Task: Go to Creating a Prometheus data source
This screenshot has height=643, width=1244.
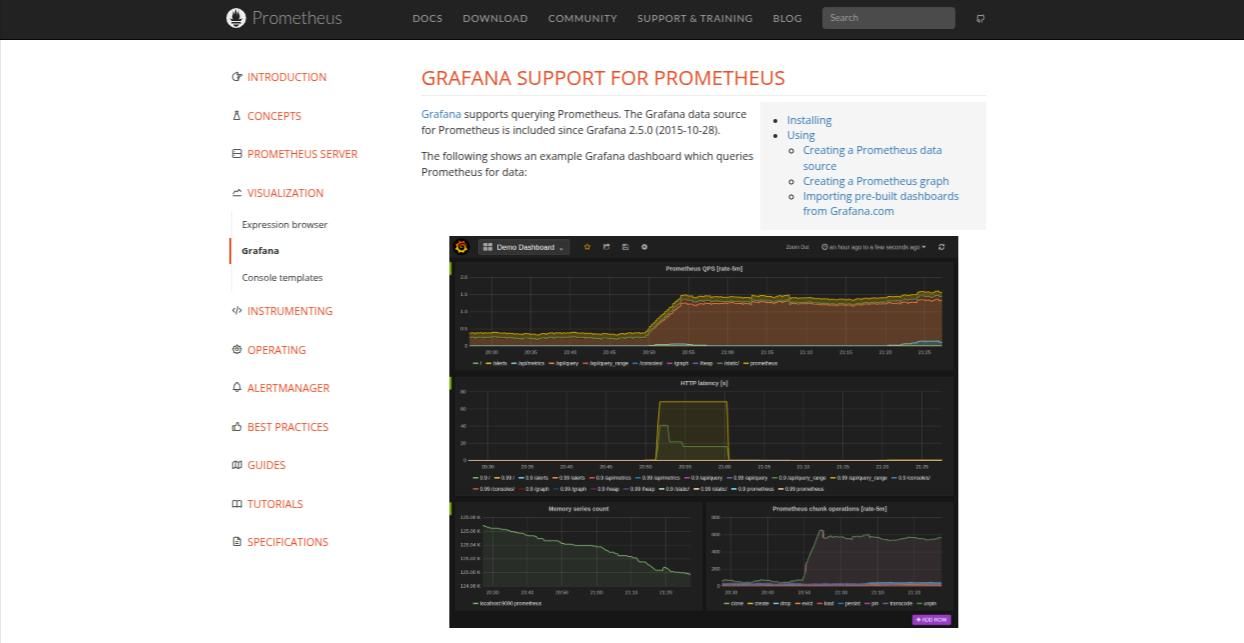Action: point(872,158)
